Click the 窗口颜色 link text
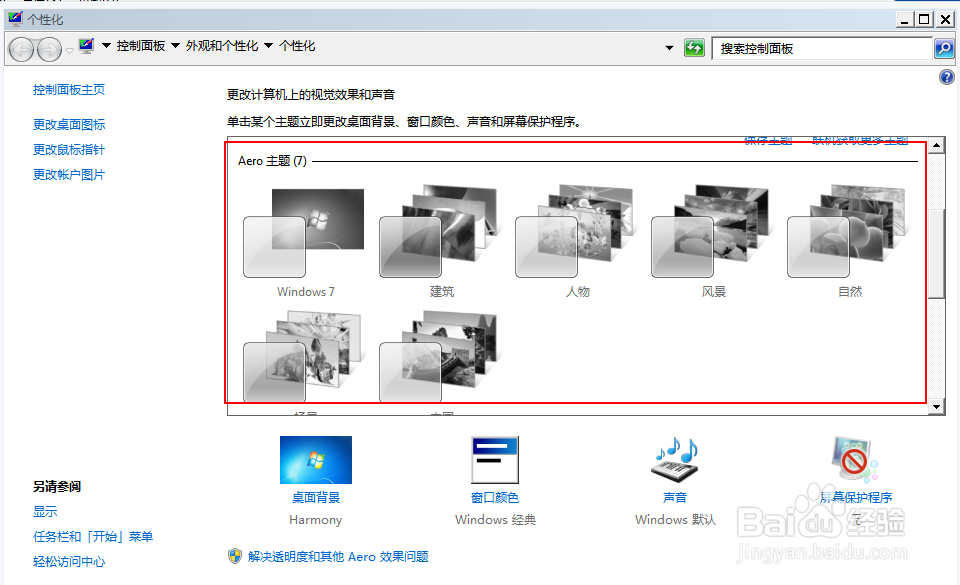Screen dimensions: 960x585 pyautogui.click(x=495, y=497)
